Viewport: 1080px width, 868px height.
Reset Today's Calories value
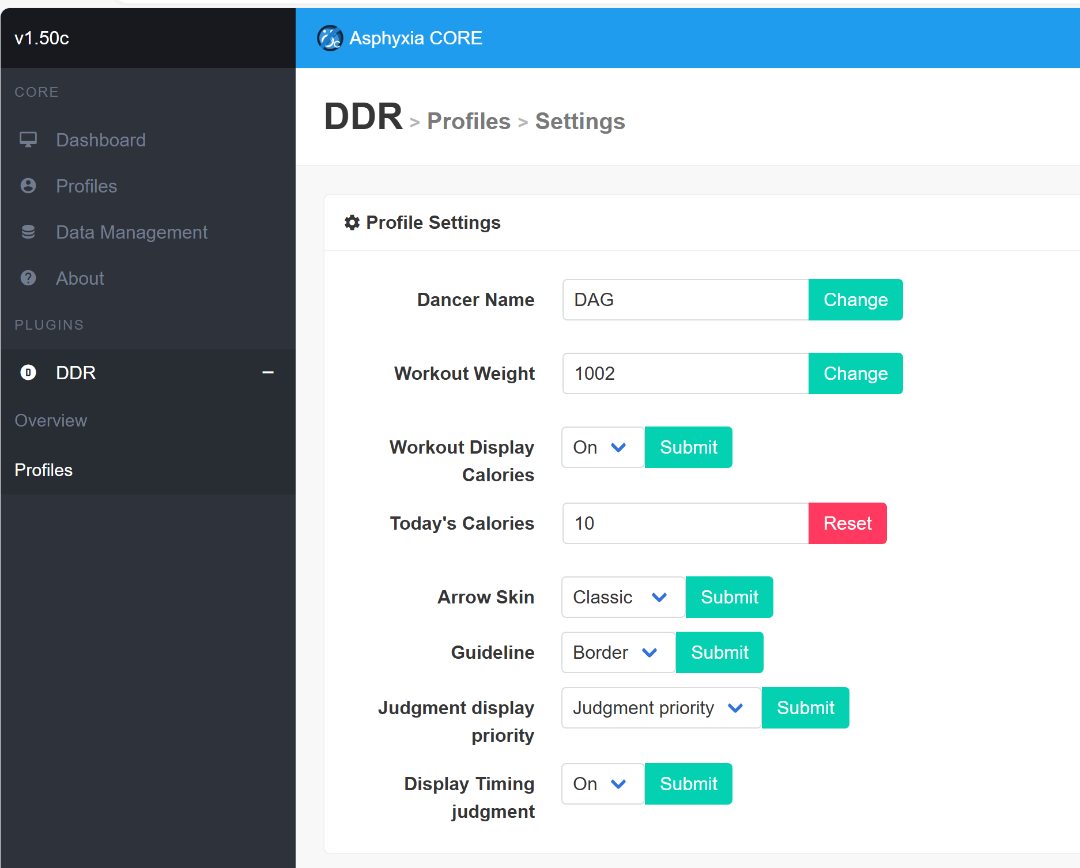847,524
